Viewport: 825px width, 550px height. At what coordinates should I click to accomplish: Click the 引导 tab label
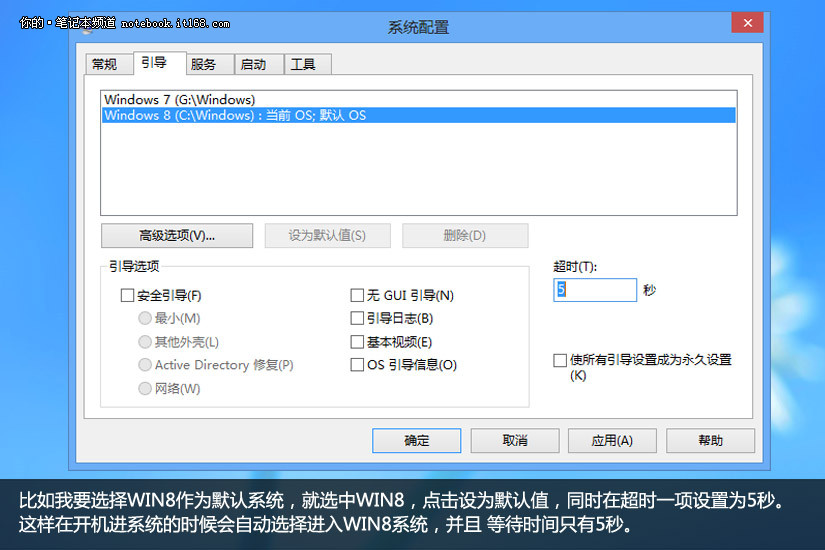[153, 63]
